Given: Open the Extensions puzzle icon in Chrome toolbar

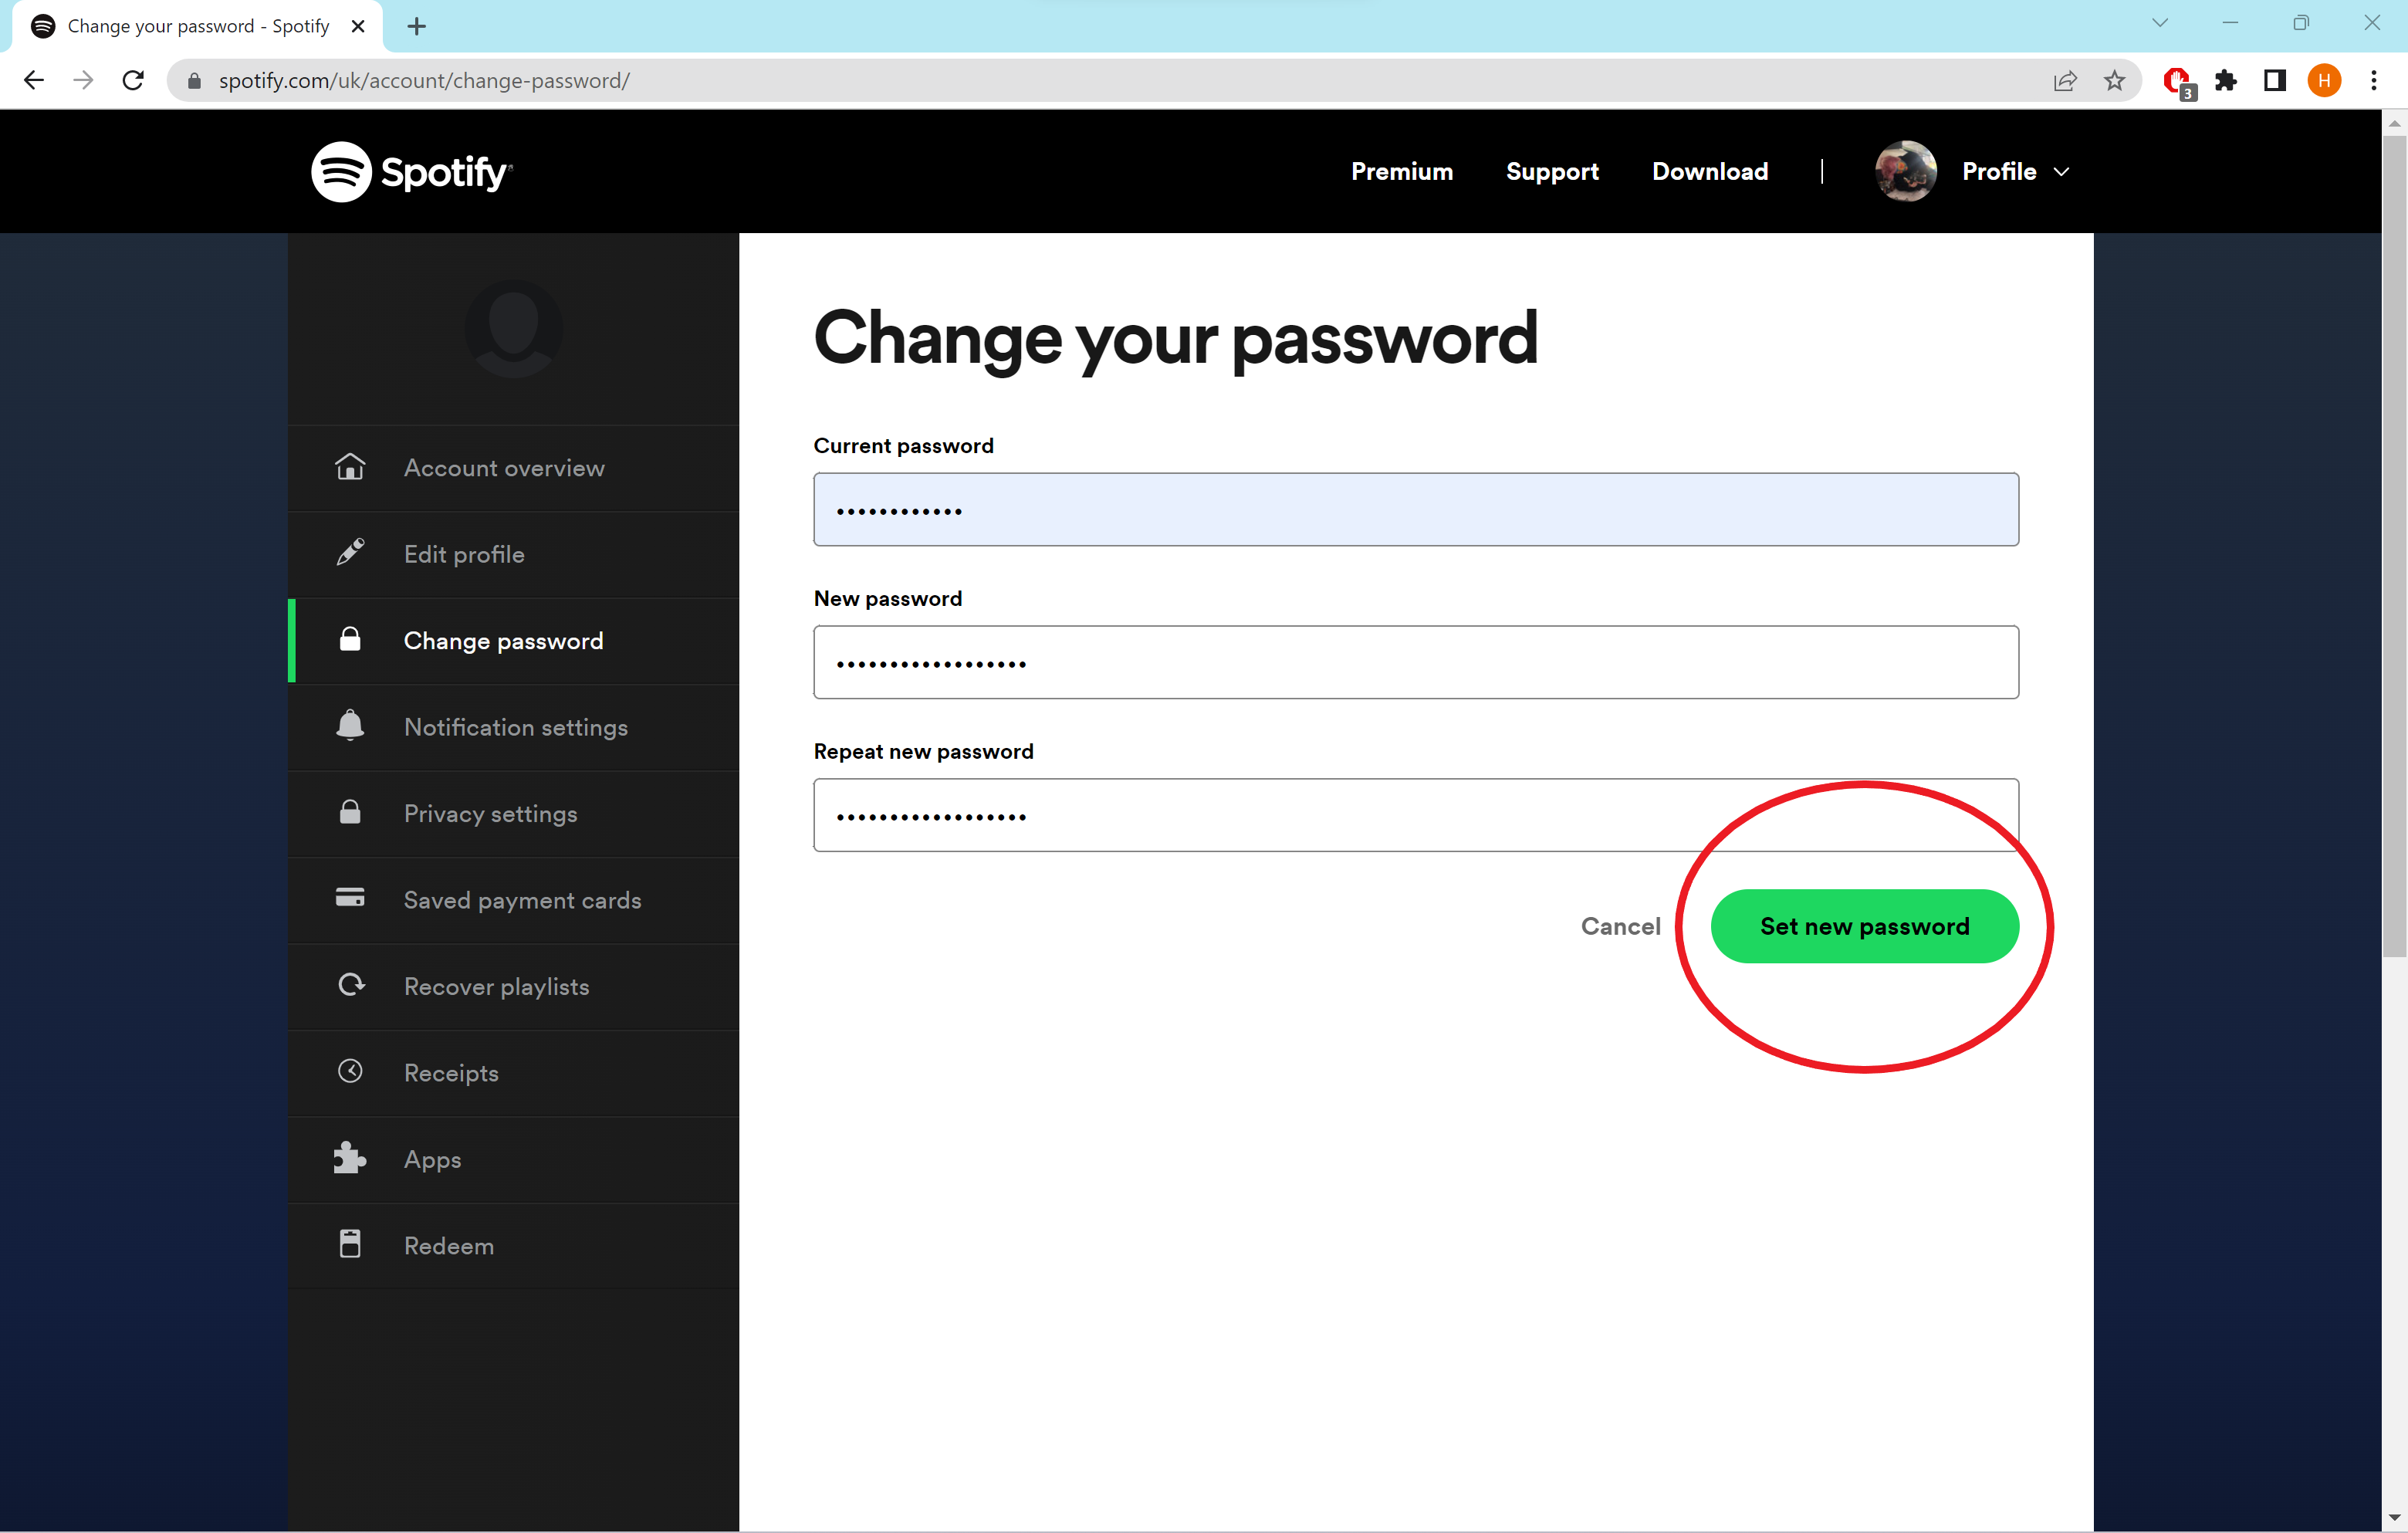Looking at the screenshot, I should tap(2226, 81).
